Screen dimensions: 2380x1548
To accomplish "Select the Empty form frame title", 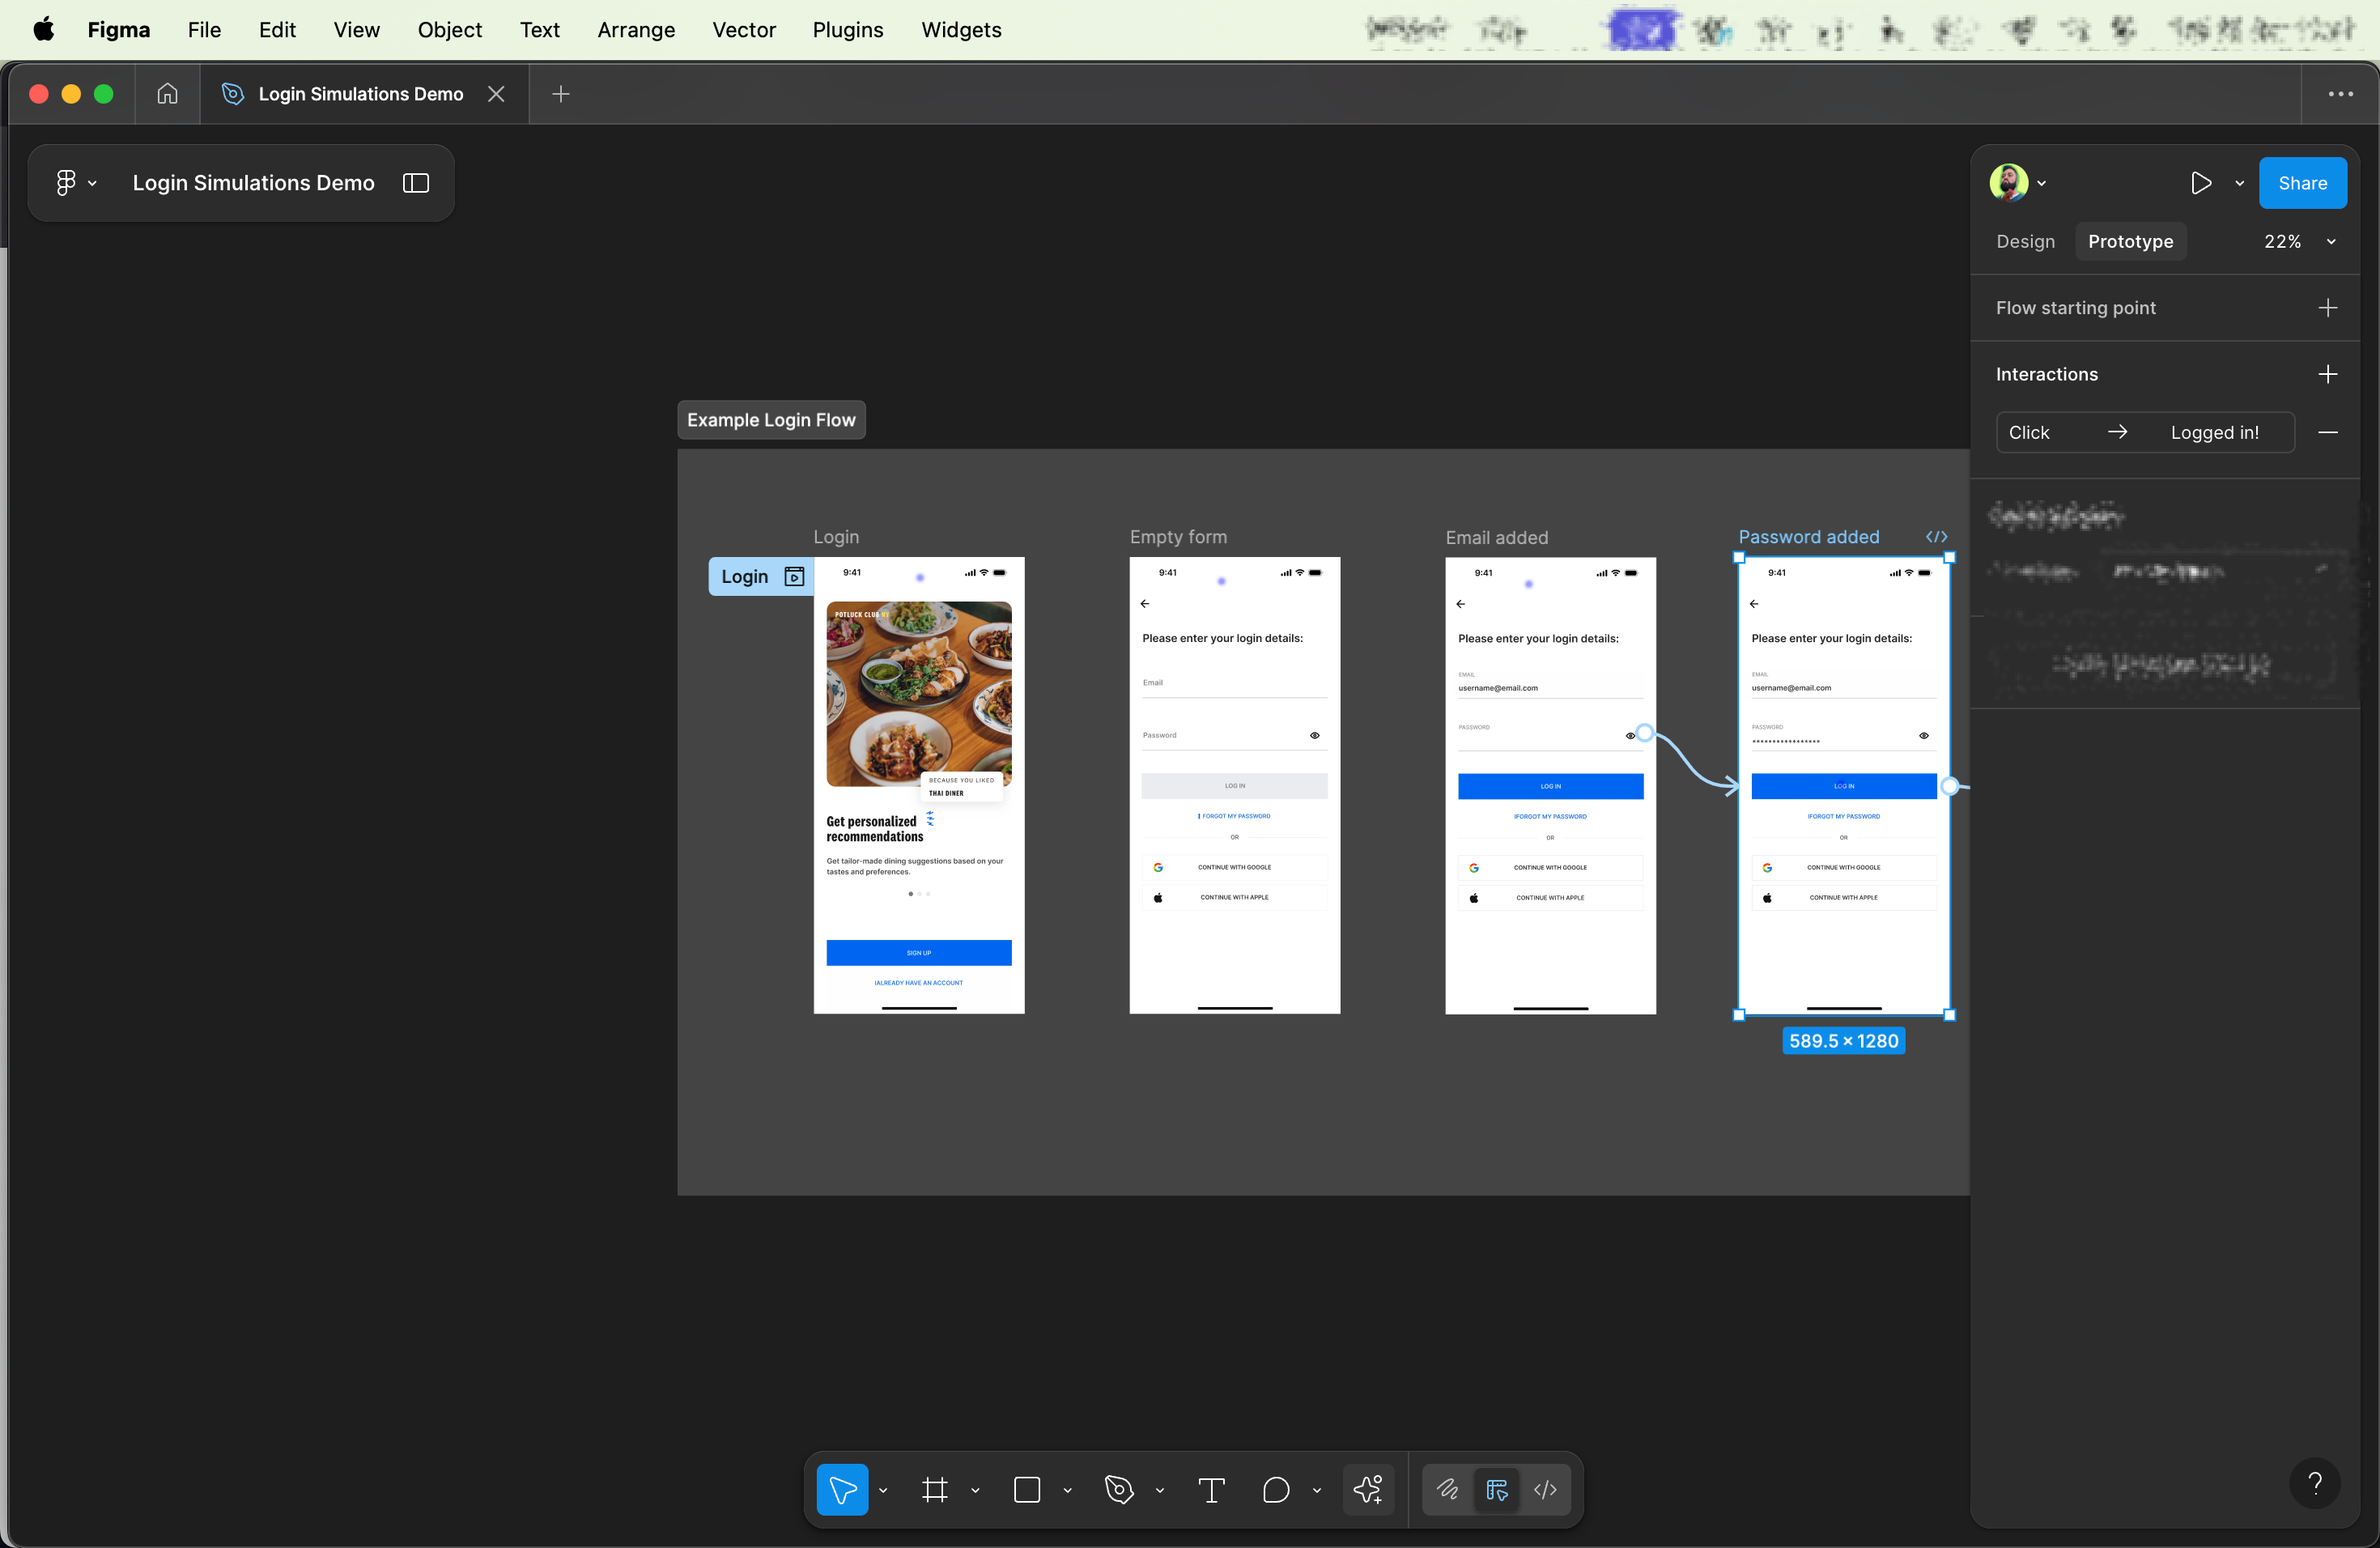I will (1178, 537).
